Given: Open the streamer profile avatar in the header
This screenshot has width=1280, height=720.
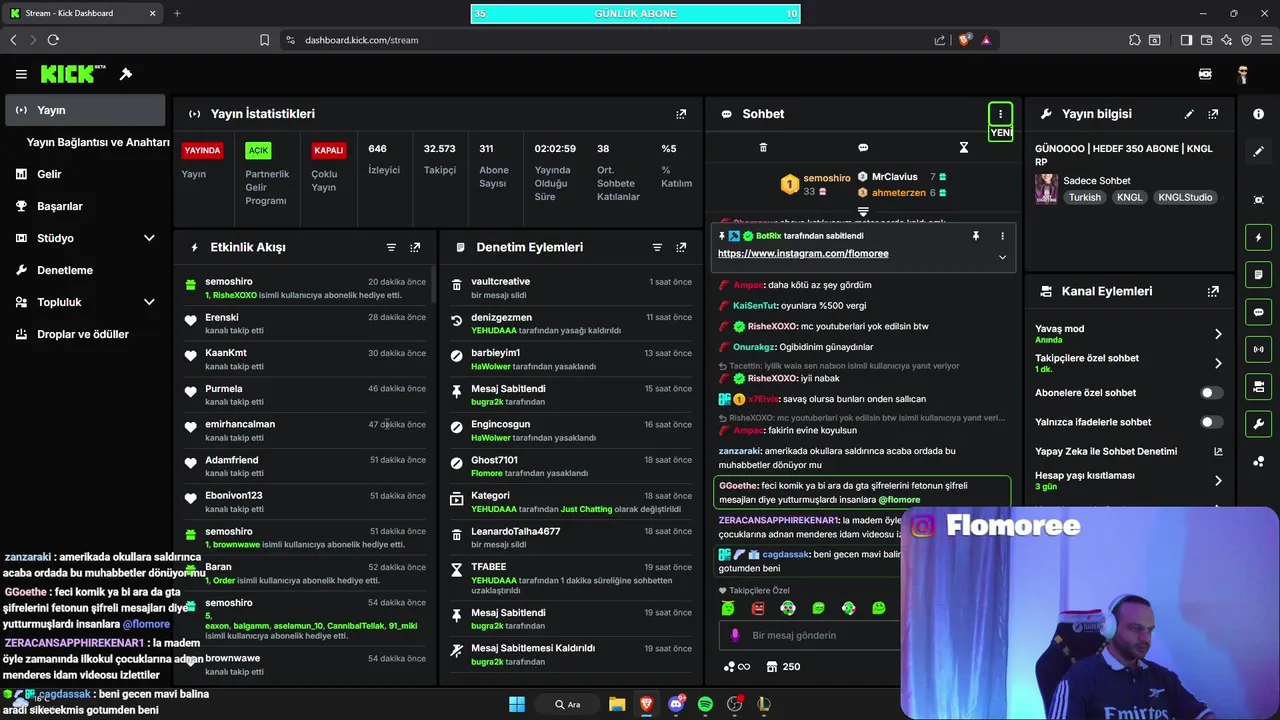Looking at the screenshot, I should [1242, 74].
